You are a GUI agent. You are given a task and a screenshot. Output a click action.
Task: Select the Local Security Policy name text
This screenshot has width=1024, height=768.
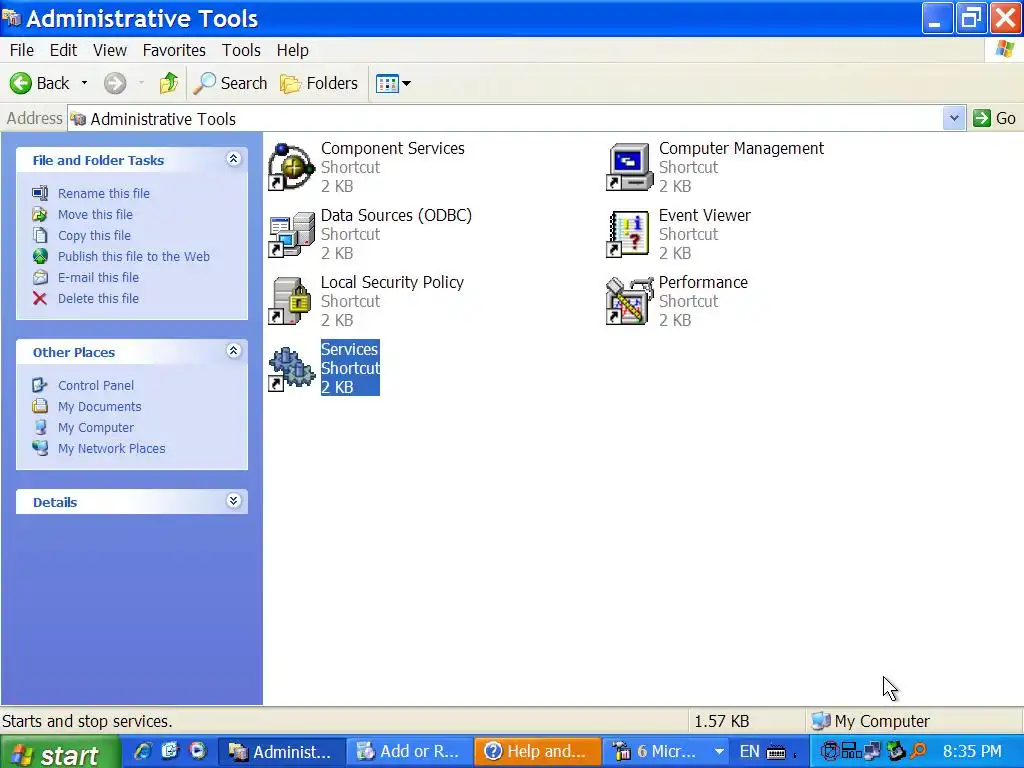point(392,282)
